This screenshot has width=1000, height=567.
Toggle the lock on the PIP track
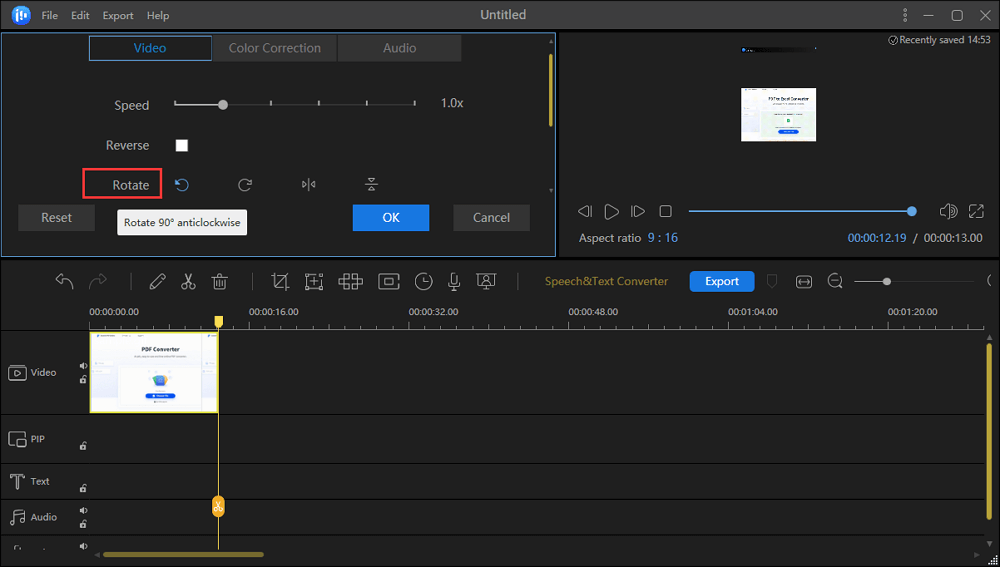coord(83,446)
